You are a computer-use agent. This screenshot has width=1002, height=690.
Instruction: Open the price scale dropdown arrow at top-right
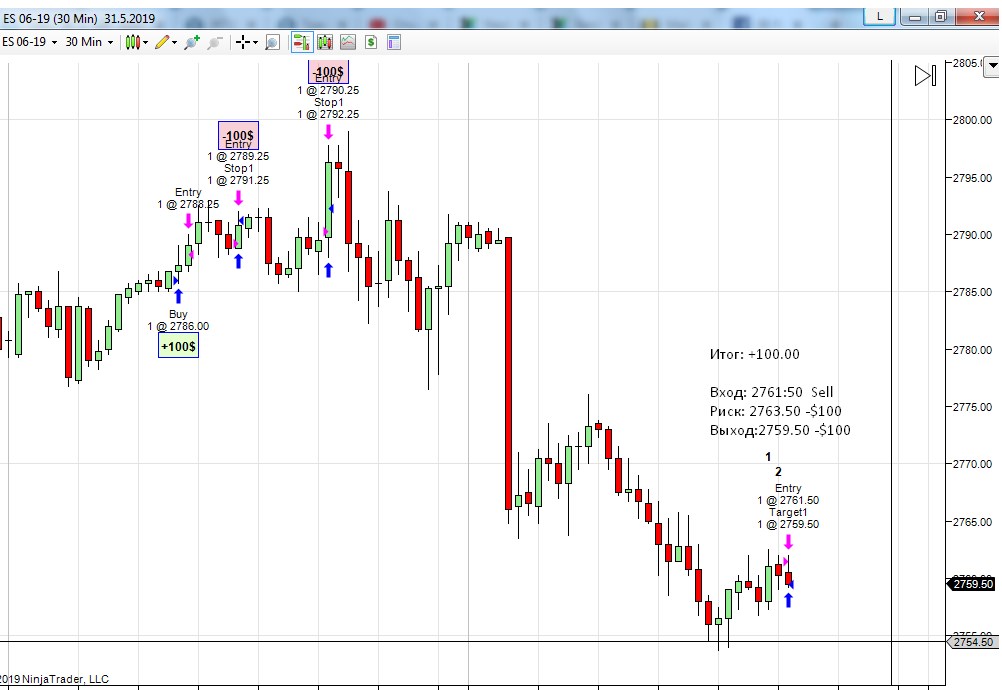point(992,65)
